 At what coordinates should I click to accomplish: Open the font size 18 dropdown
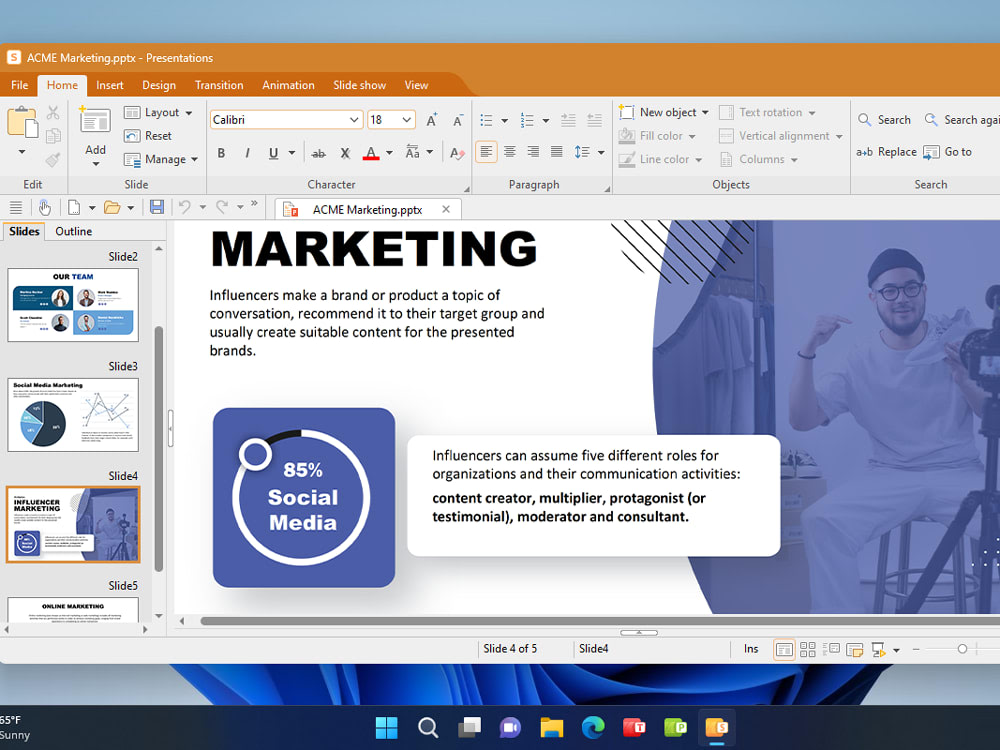406,120
